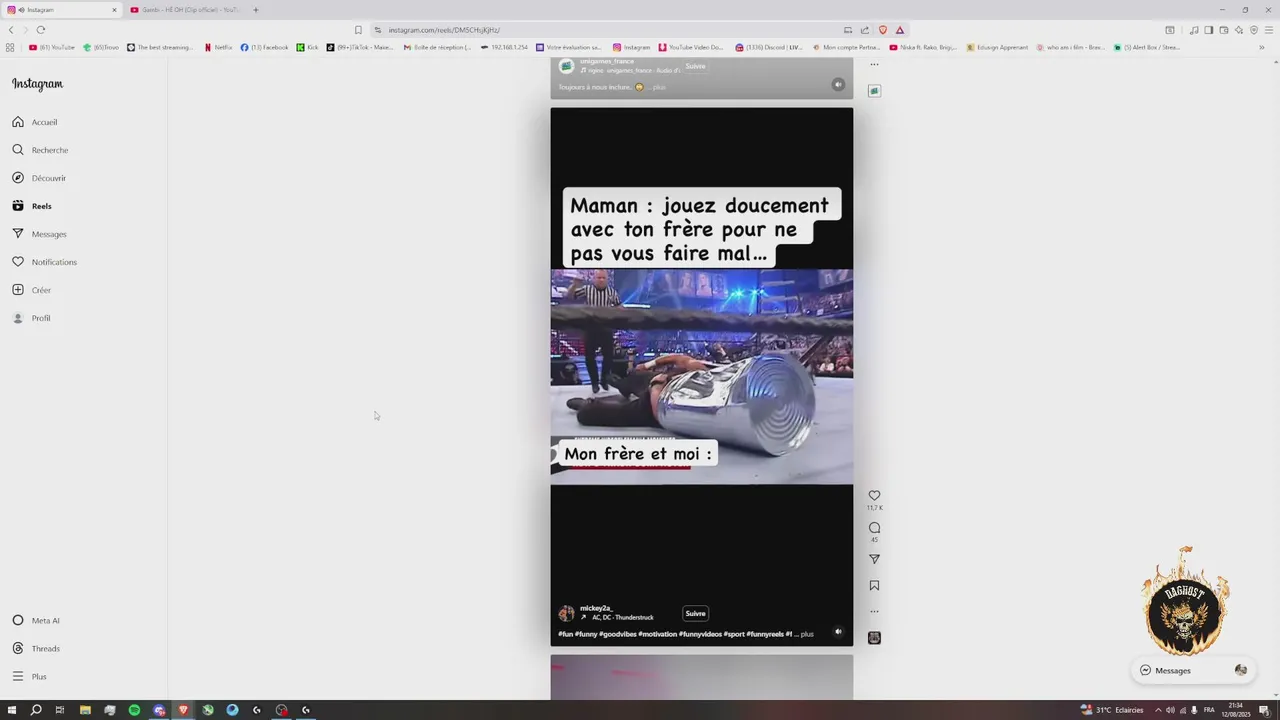Go back in browser history
1280x720 pixels.
tap(11, 30)
